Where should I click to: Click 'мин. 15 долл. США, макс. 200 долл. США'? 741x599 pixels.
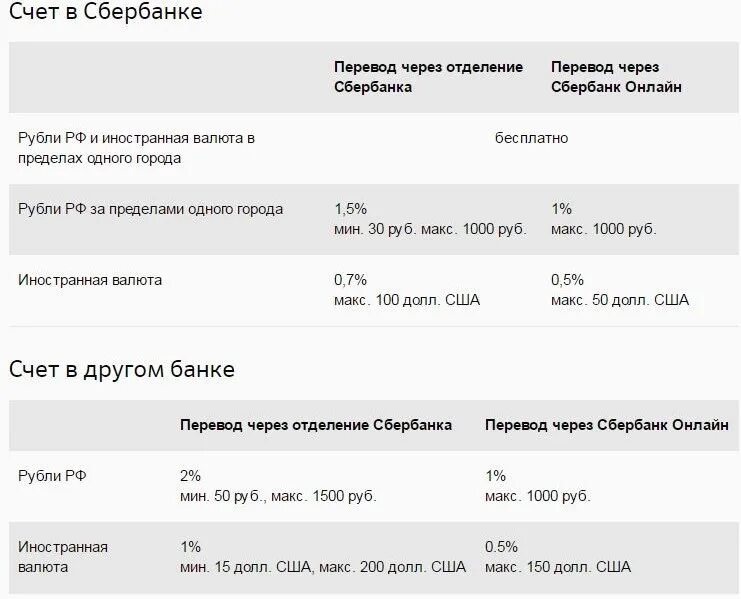322,567
